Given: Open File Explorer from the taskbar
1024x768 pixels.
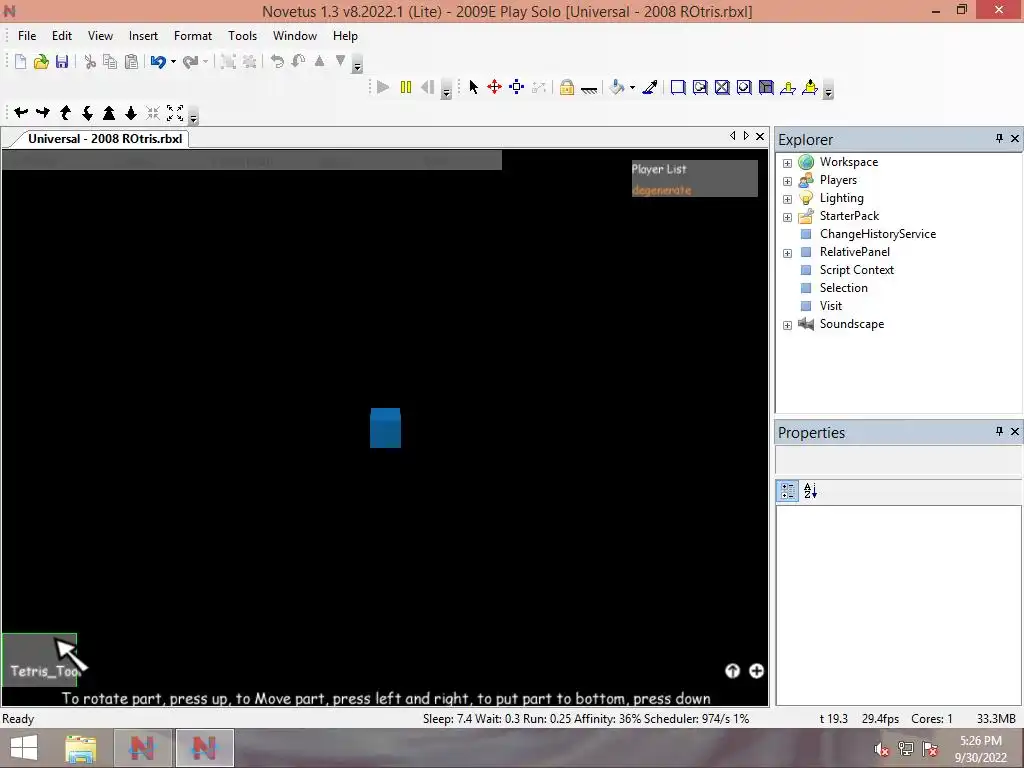Looking at the screenshot, I should (x=80, y=748).
